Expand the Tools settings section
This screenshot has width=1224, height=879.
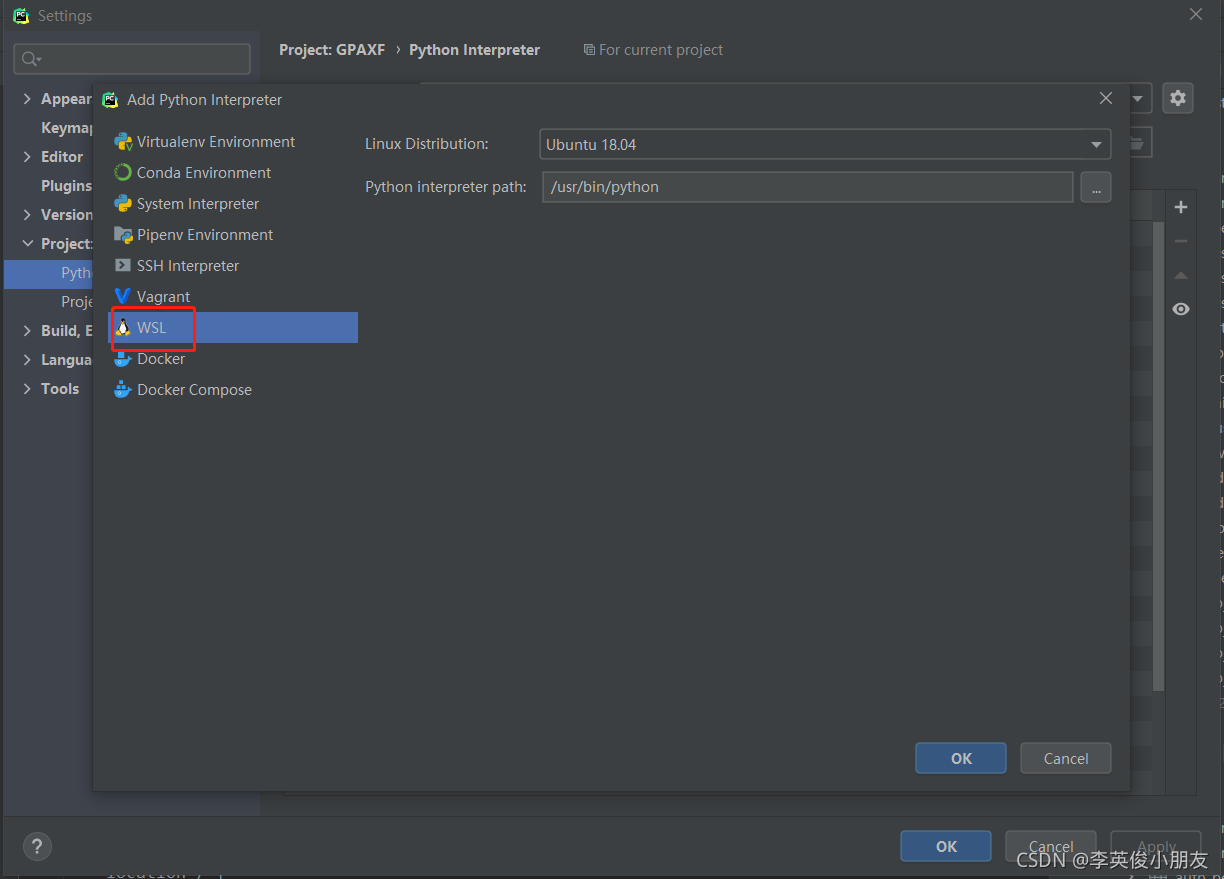(x=27, y=389)
